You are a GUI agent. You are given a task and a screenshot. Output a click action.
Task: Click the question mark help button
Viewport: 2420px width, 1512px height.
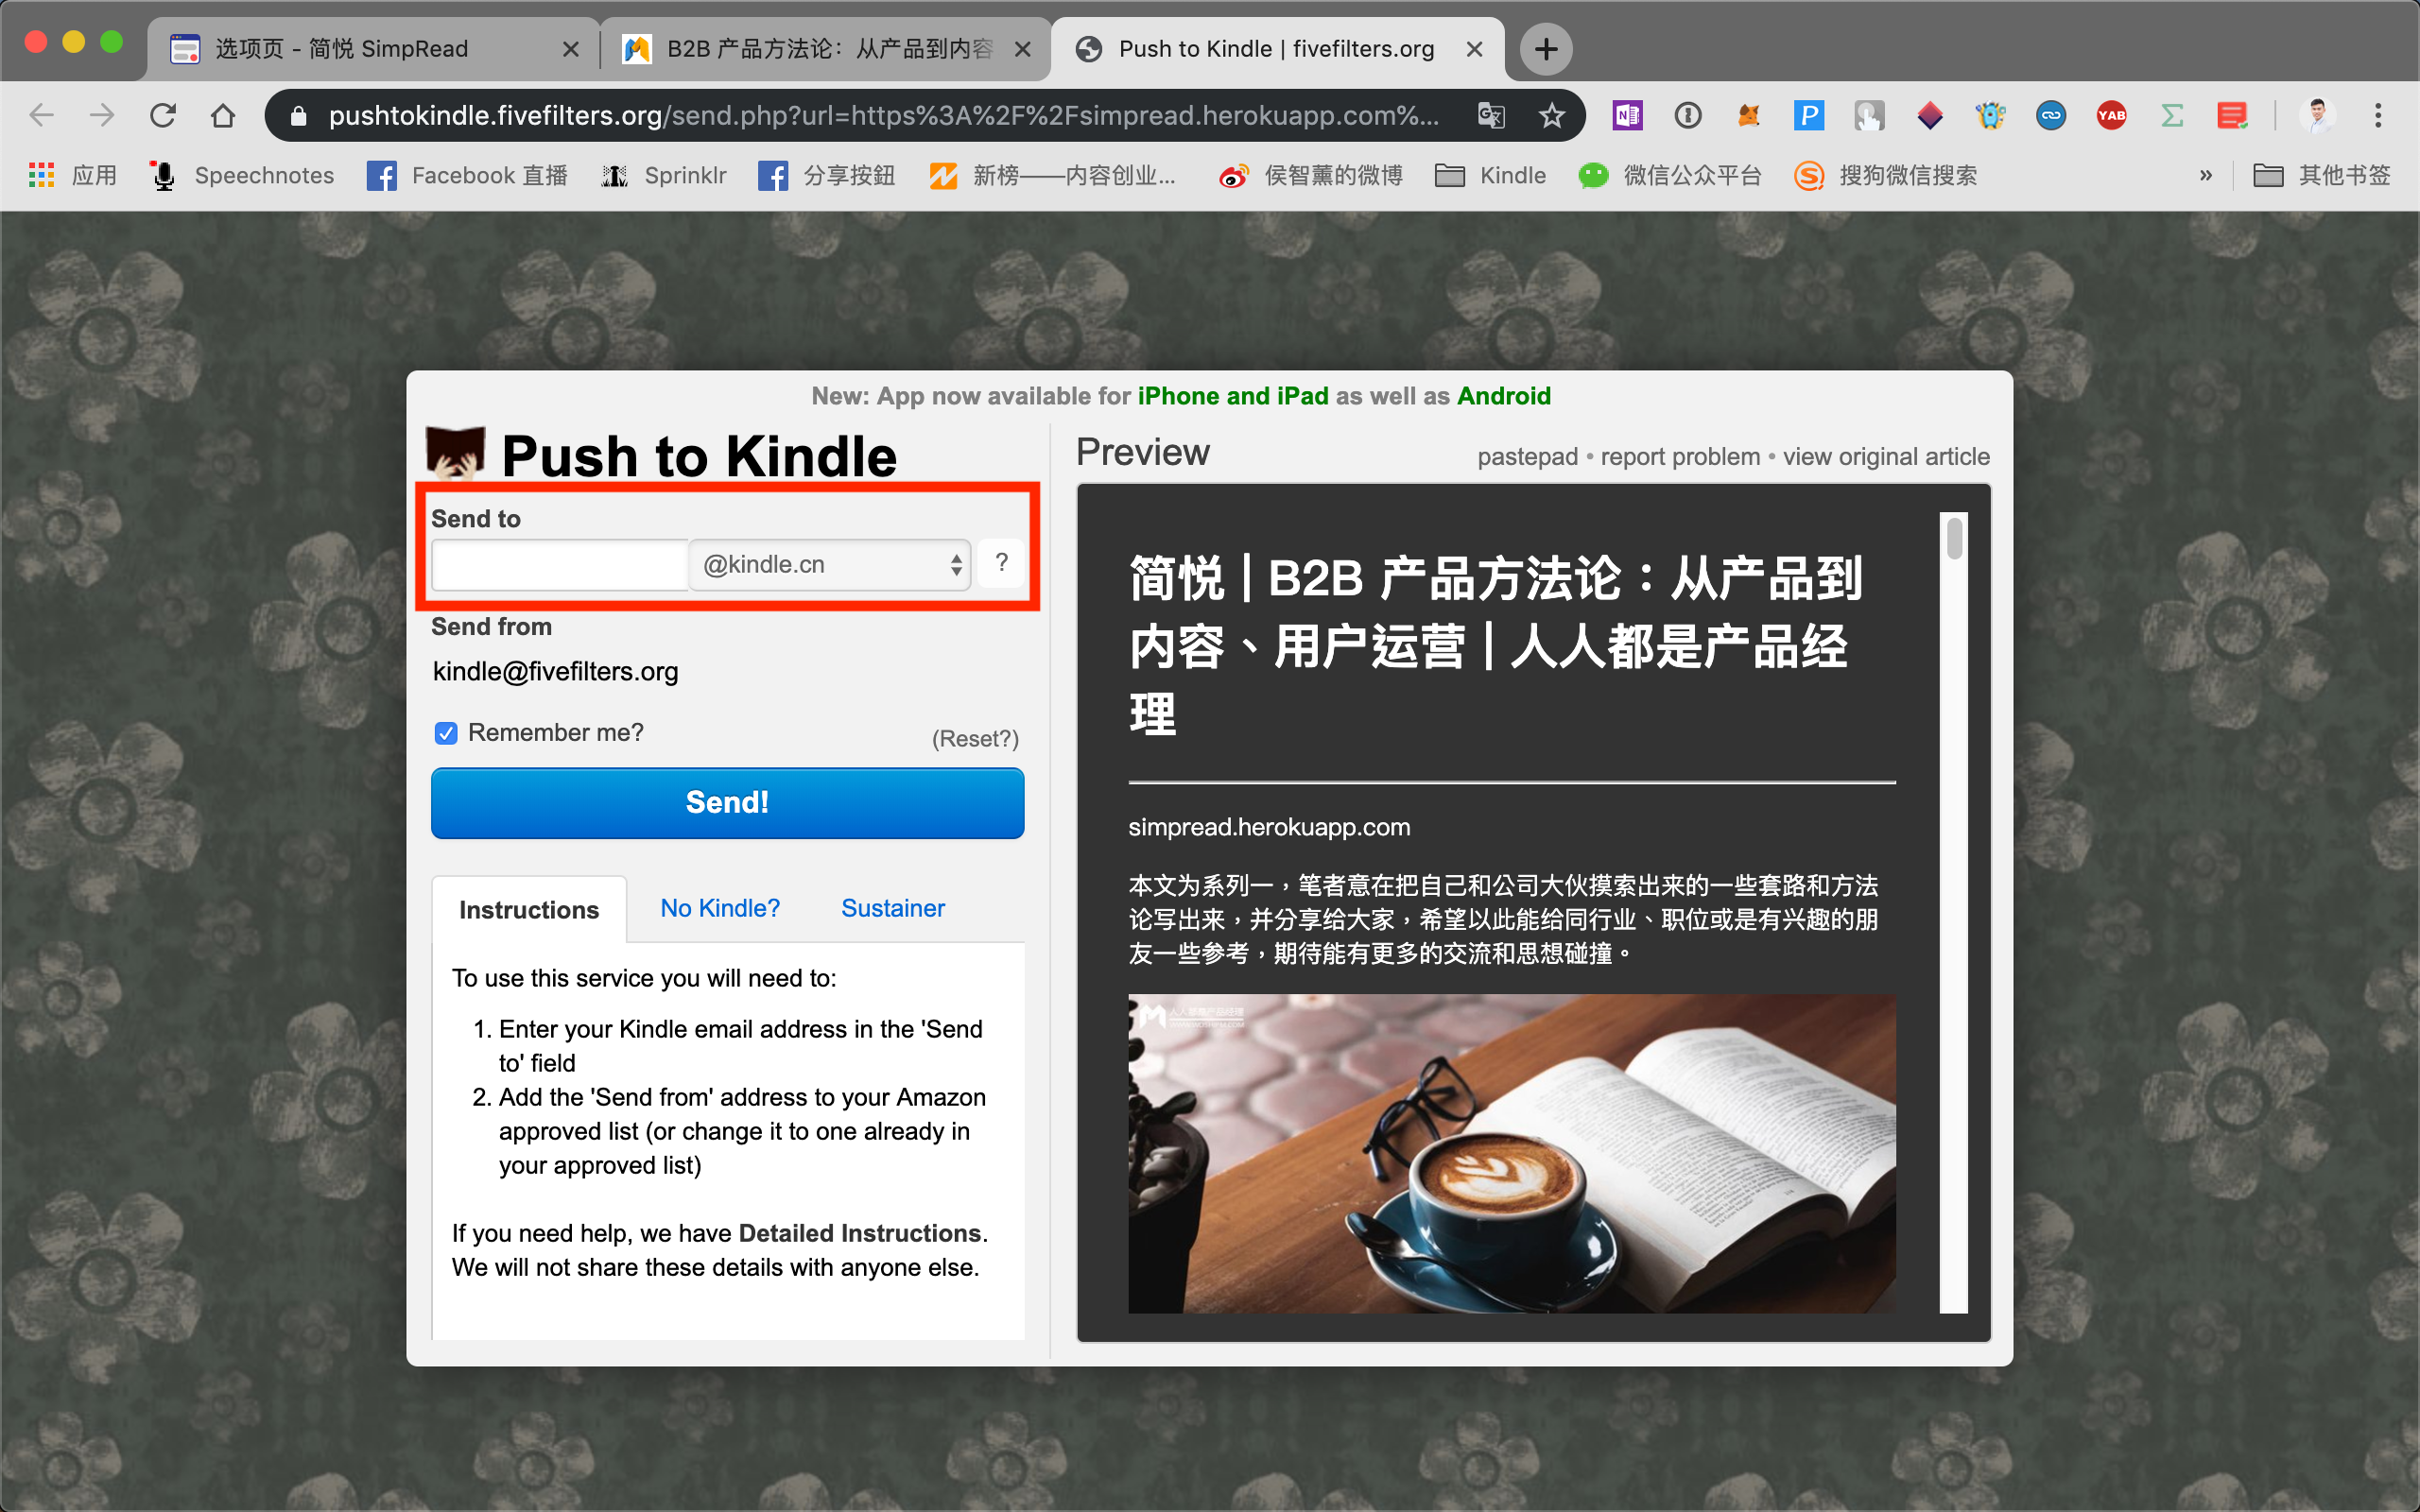pos(1001,563)
